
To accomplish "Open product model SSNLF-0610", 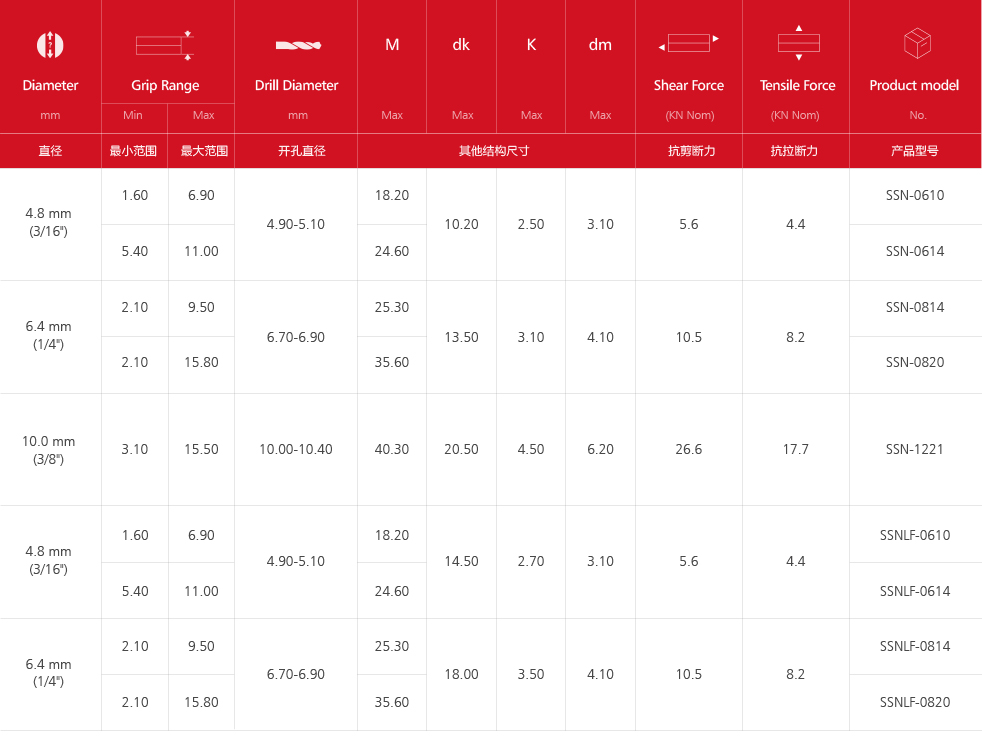I will [914, 536].
